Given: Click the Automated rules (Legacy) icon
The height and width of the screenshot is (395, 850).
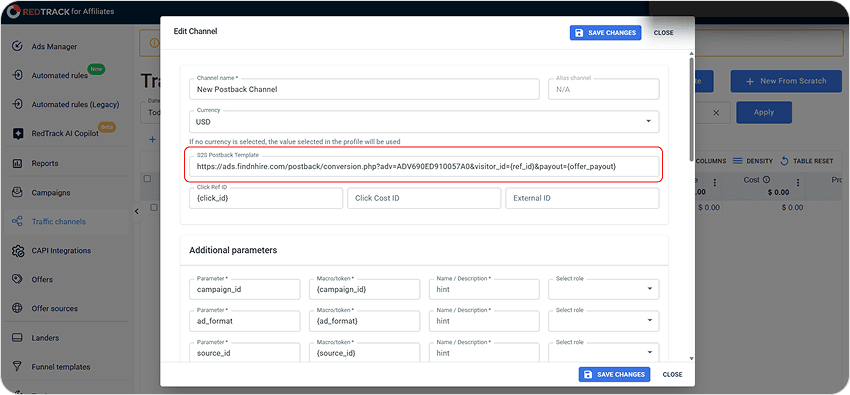Looking at the screenshot, I should pos(17,104).
